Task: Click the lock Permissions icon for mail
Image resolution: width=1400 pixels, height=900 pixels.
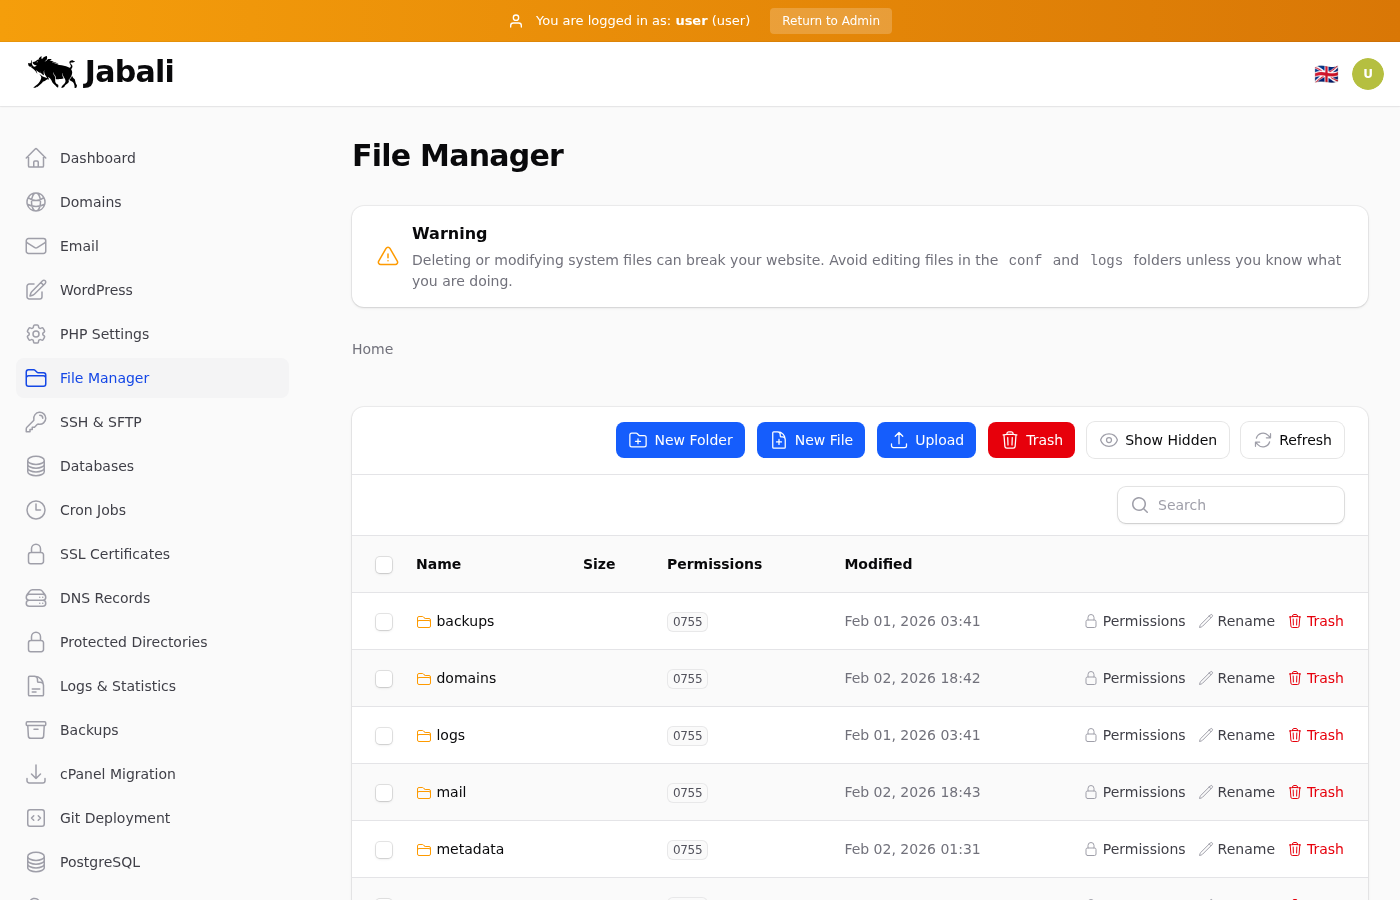Action: point(1091,792)
